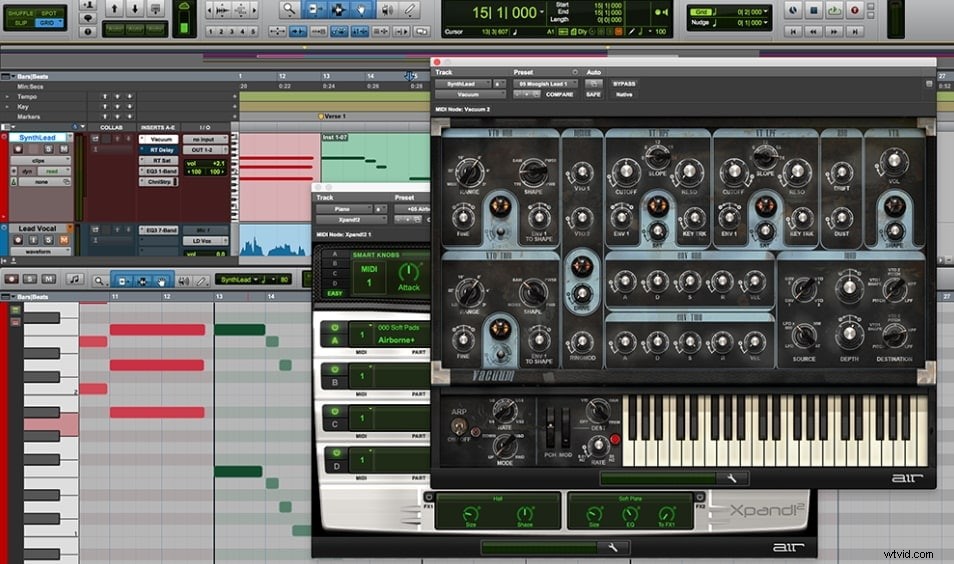Select the Scrubber speaker tool in the top toolbar
The height and width of the screenshot is (564, 954).
[386, 9]
